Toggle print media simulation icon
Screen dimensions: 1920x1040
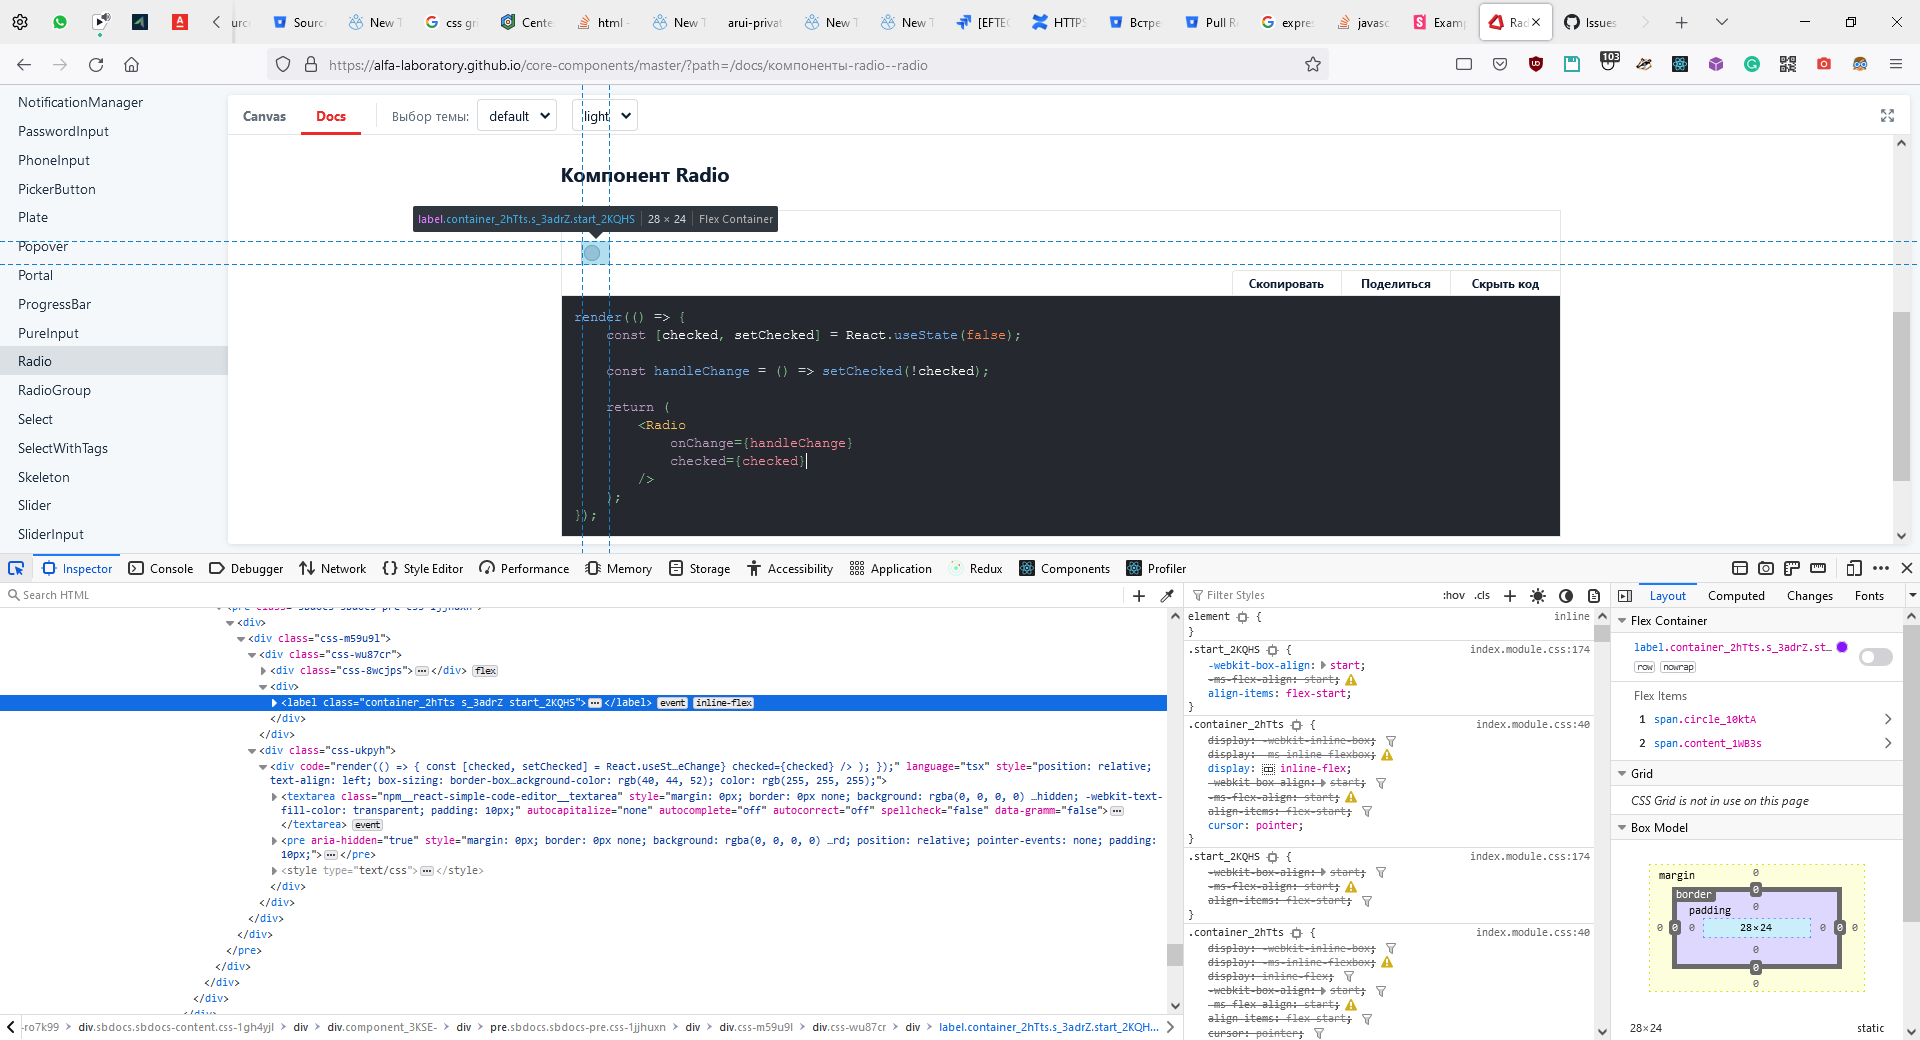(1594, 596)
